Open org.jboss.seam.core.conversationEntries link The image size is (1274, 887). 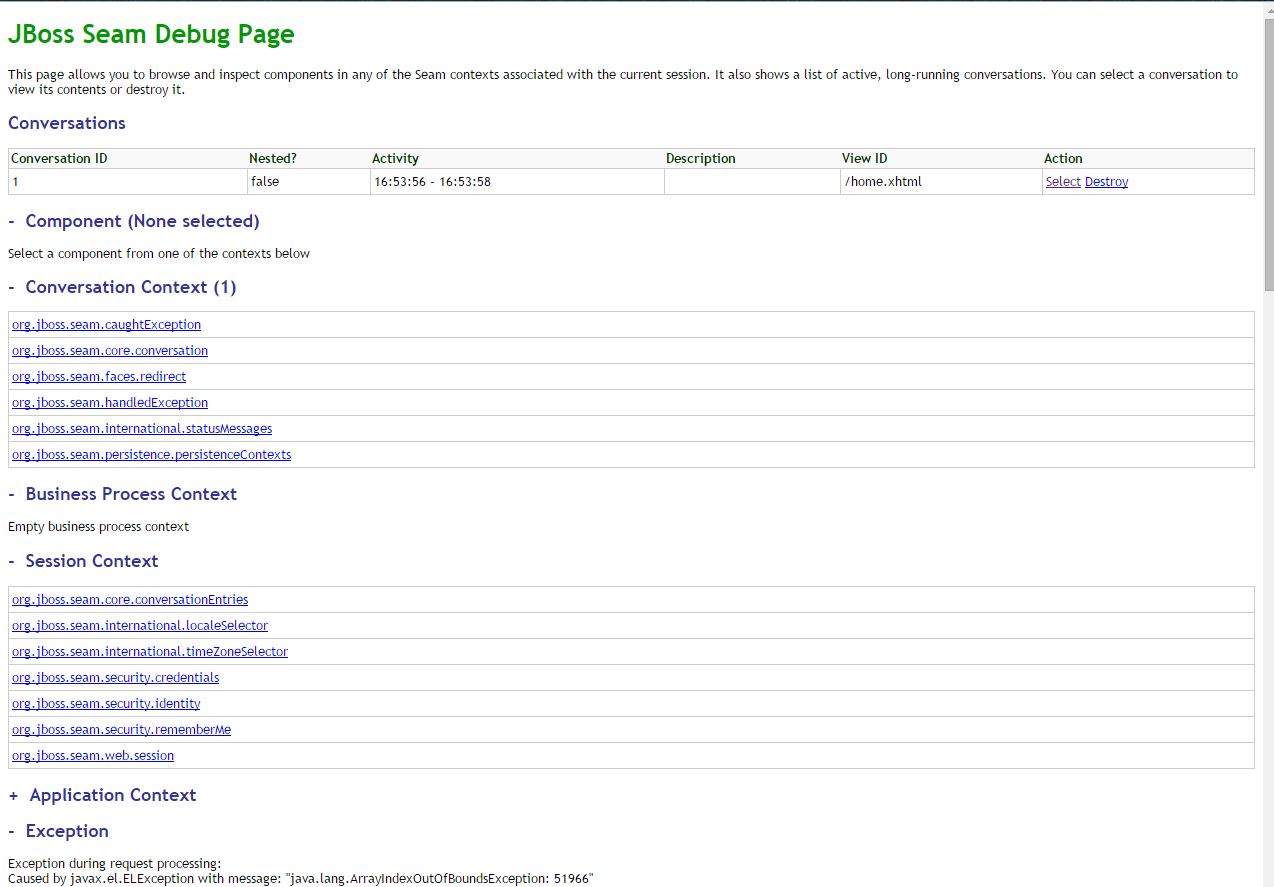point(130,600)
